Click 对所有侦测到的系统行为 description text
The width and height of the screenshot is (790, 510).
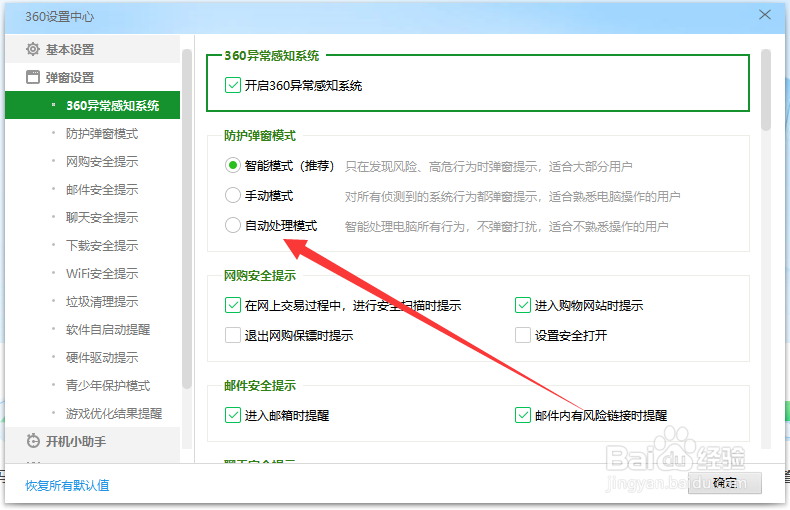(x=512, y=196)
